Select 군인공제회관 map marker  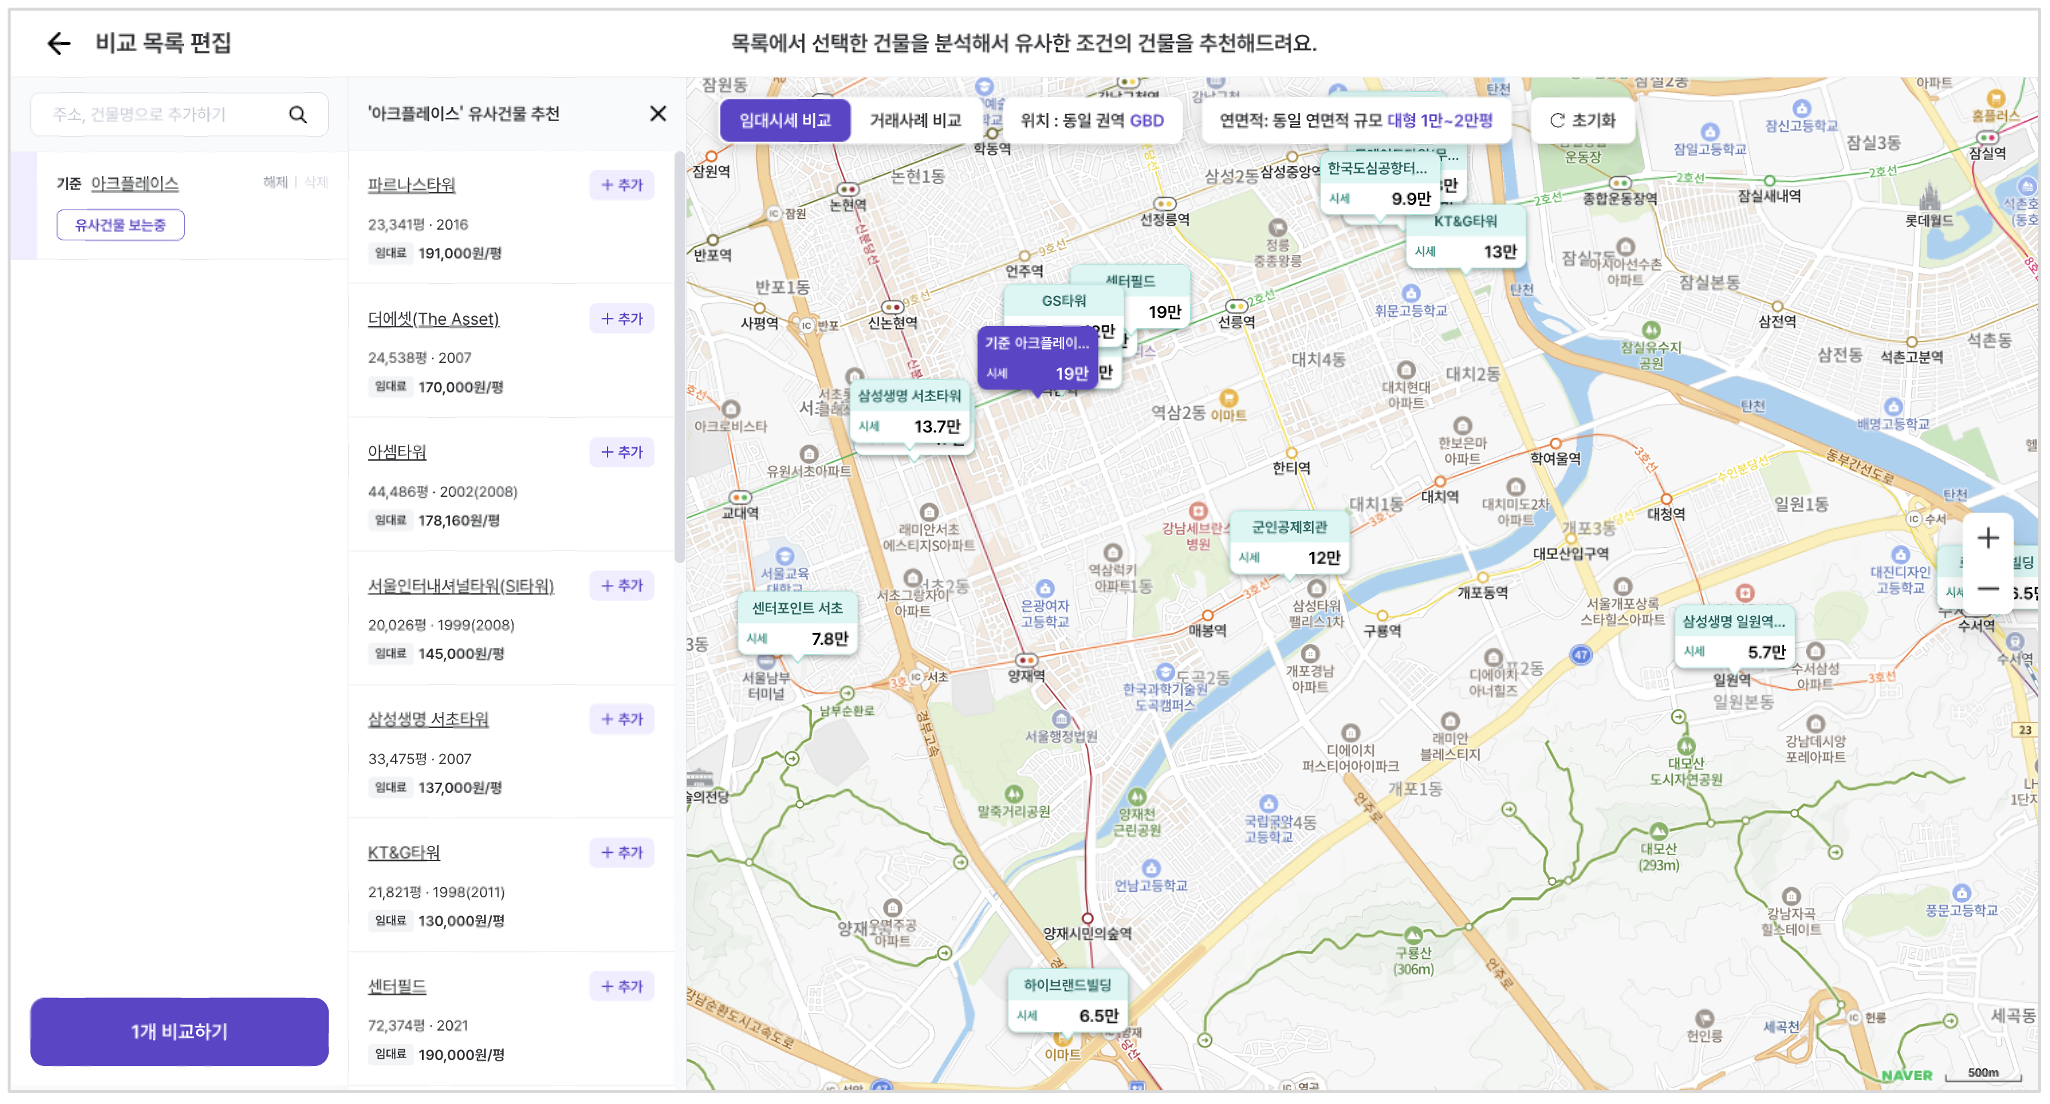[1289, 543]
